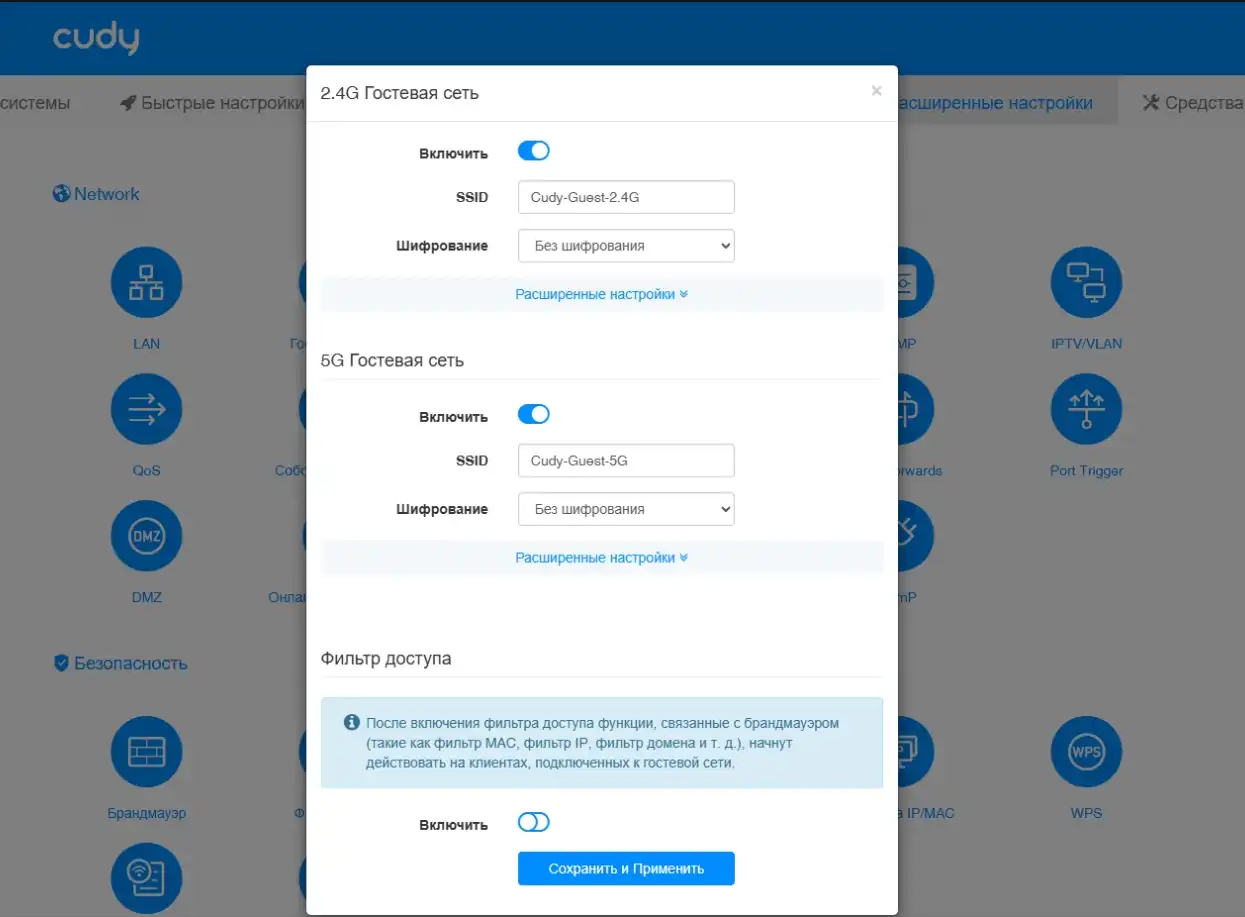Open the Брандмауэр firewall icon
This screenshot has height=917, width=1245.
[146, 753]
